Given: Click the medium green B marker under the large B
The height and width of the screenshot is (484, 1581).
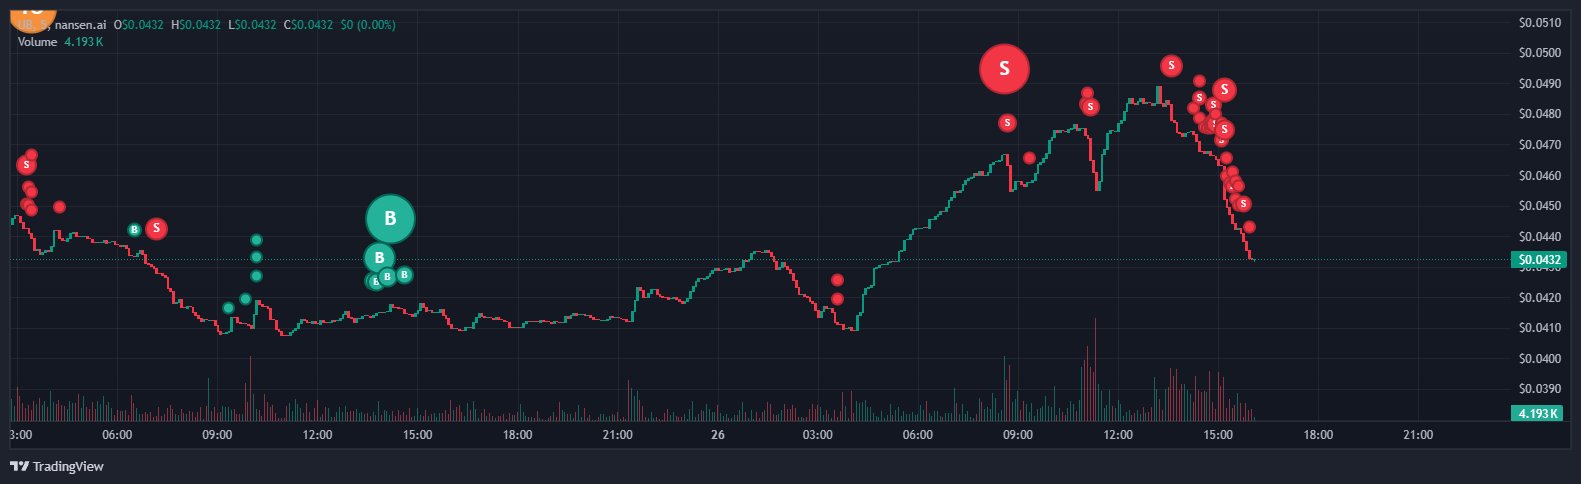Looking at the screenshot, I should pos(379,258).
